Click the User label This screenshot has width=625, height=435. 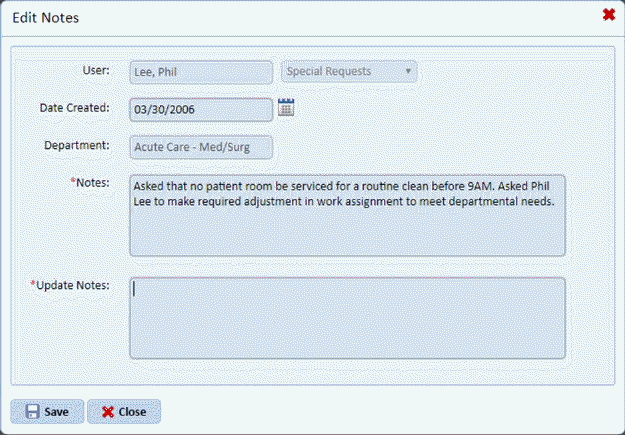95,71
